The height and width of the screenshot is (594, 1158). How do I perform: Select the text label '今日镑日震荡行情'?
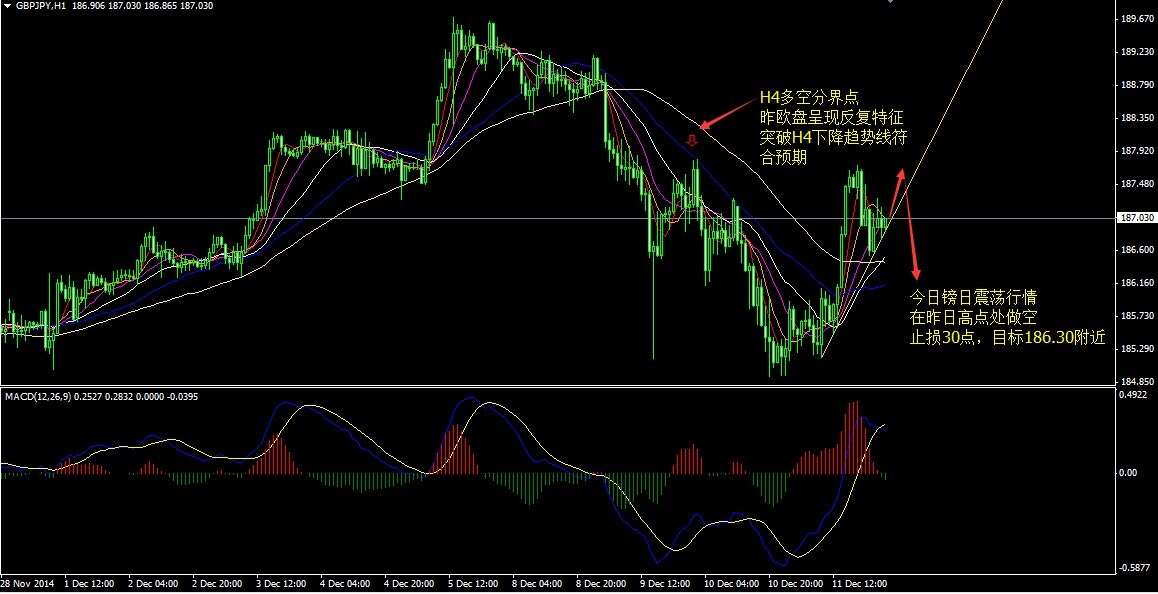[973, 298]
